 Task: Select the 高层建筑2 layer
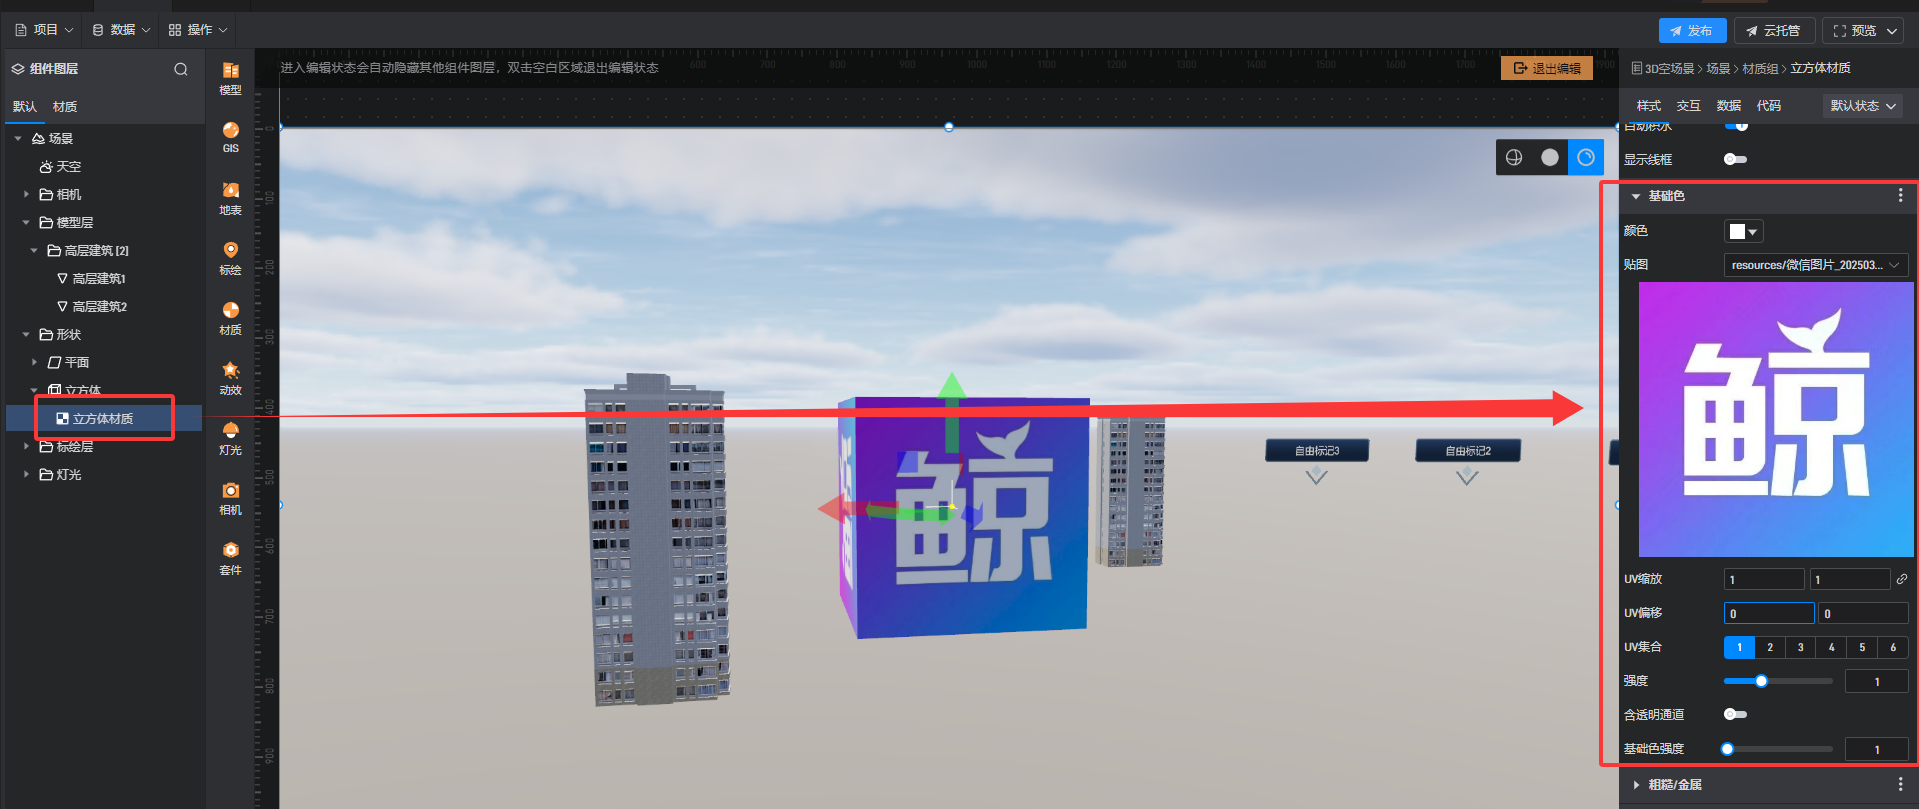pos(91,306)
